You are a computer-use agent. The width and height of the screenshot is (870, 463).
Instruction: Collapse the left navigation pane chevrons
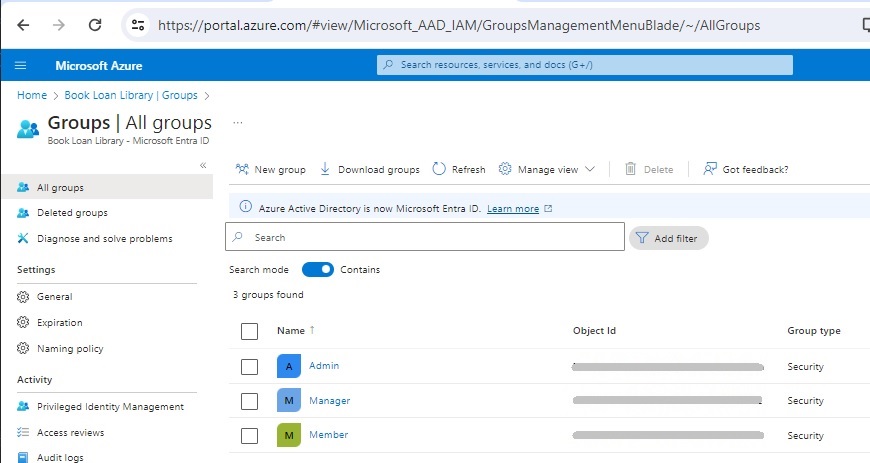[x=203, y=165]
